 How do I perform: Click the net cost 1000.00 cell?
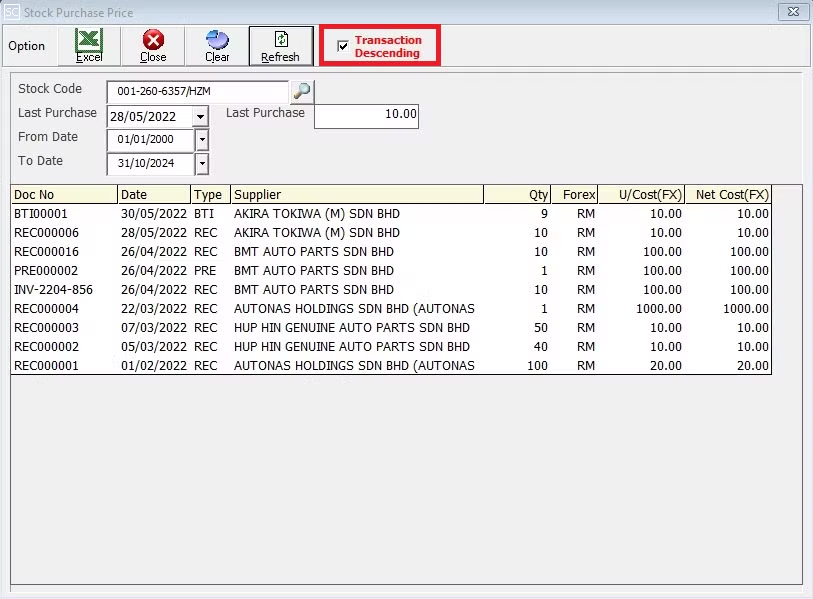pos(746,309)
